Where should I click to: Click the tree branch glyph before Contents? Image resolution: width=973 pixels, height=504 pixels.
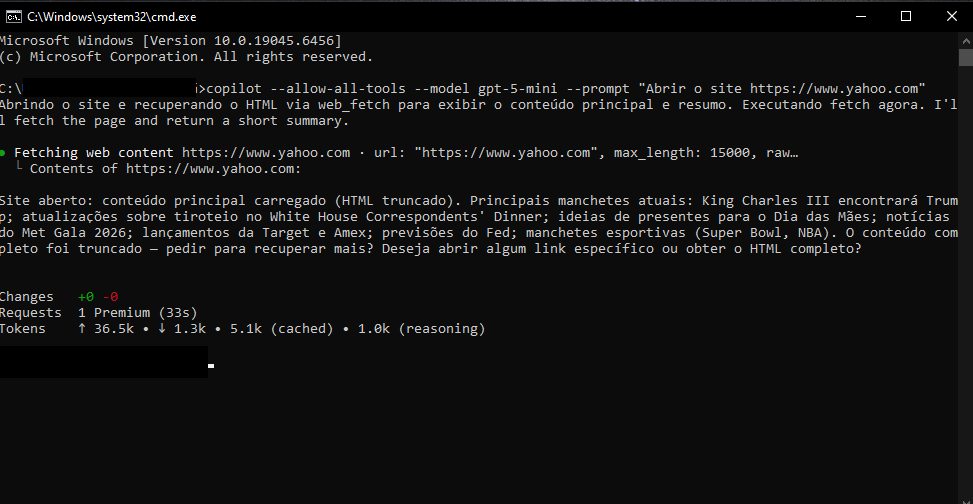(20, 169)
